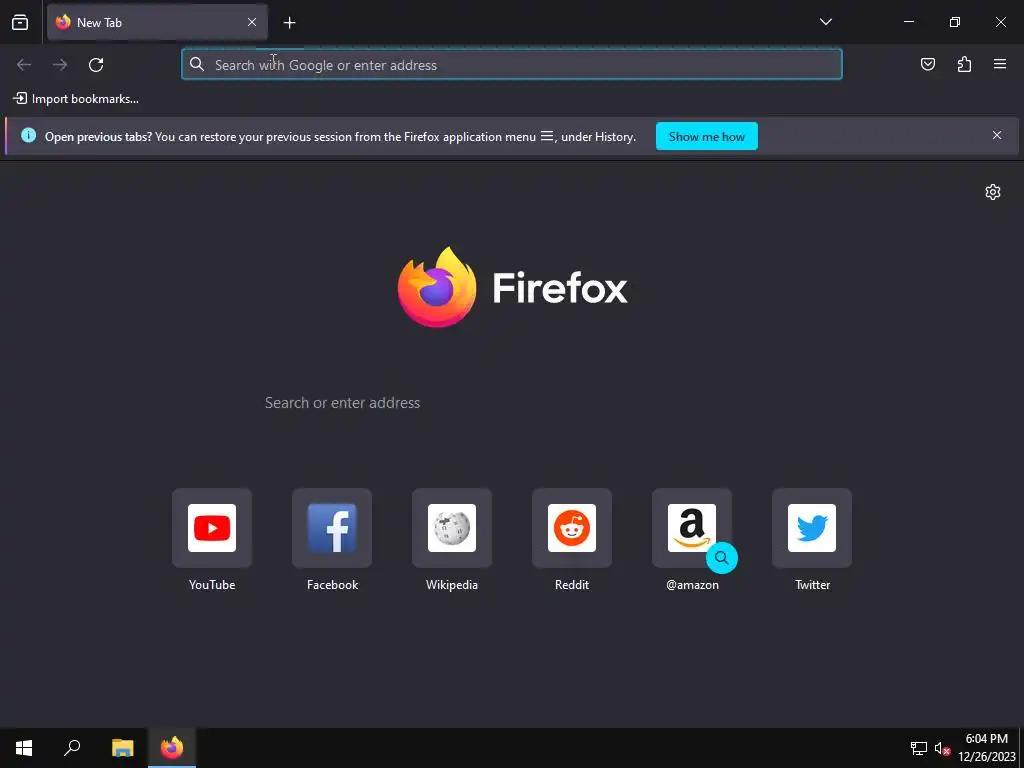Go back one page arrow
The height and width of the screenshot is (768, 1024).
24,65
